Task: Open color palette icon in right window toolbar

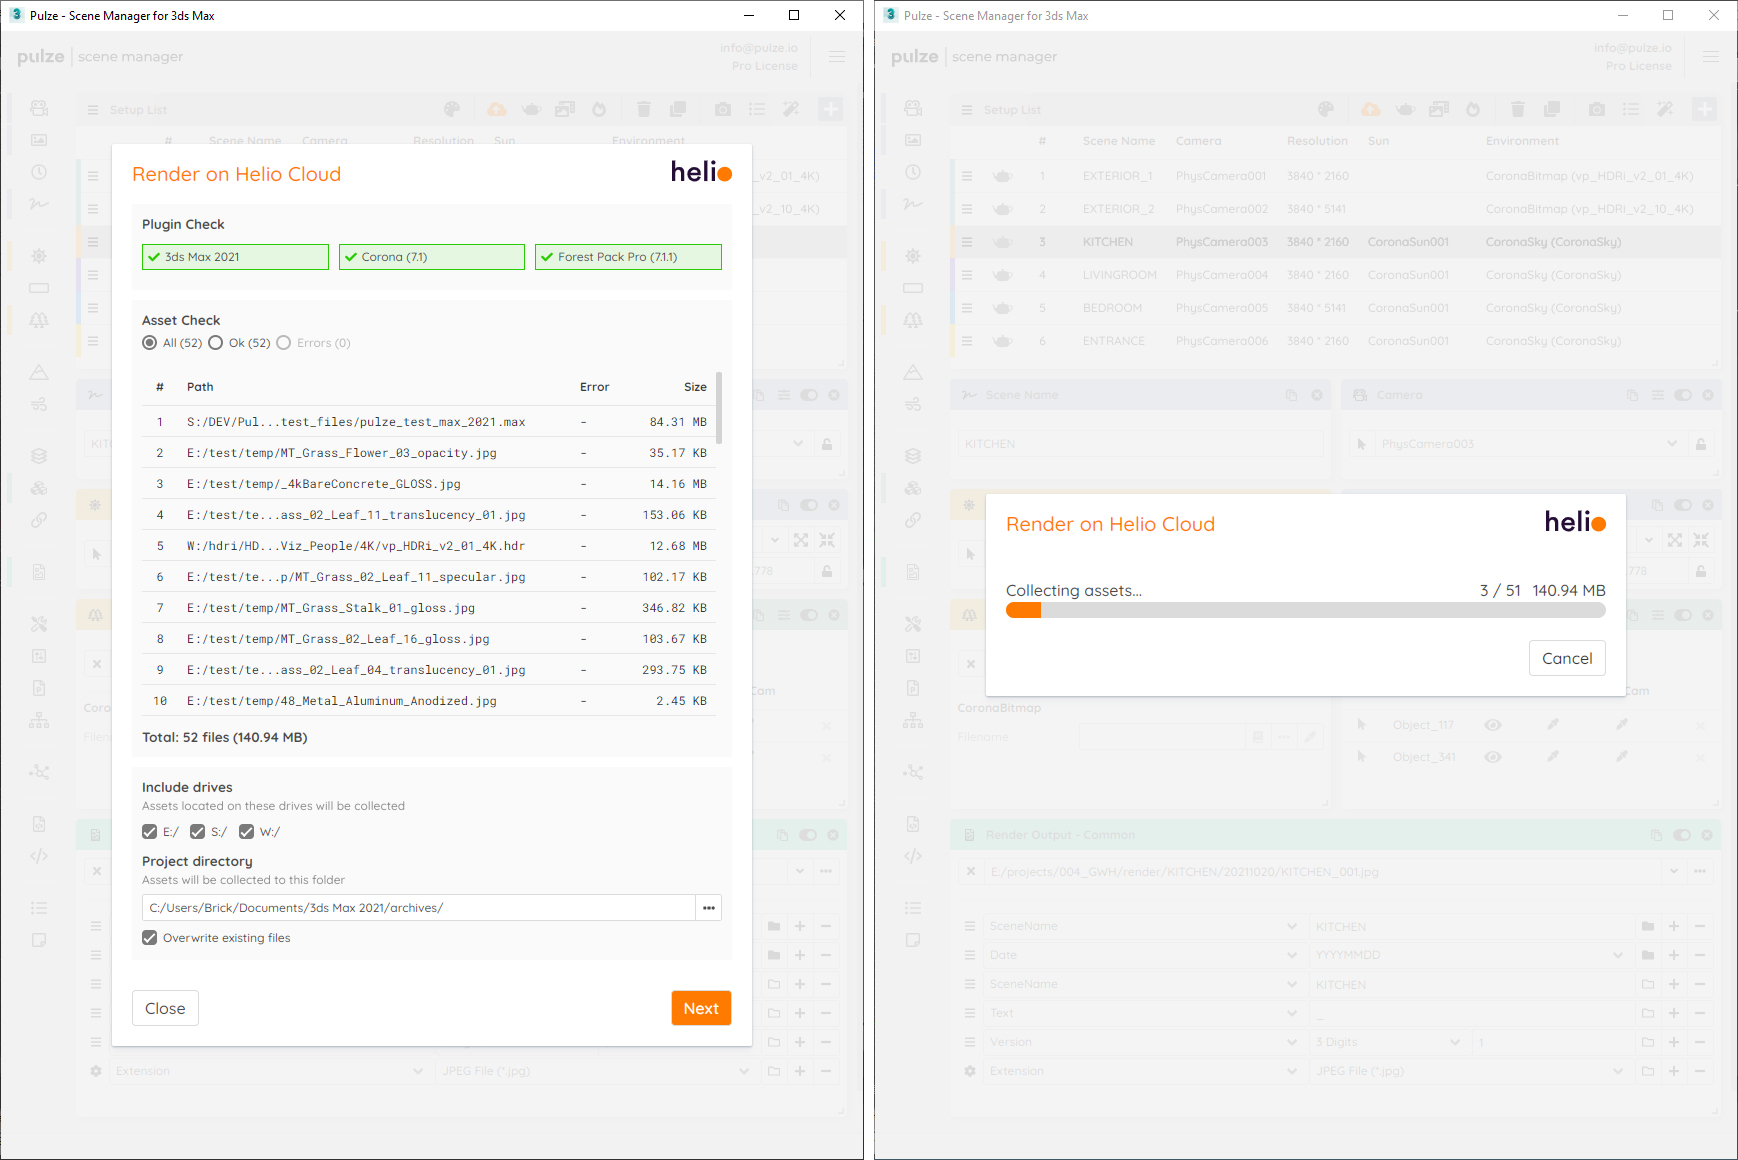Action: click(1326, 109)
